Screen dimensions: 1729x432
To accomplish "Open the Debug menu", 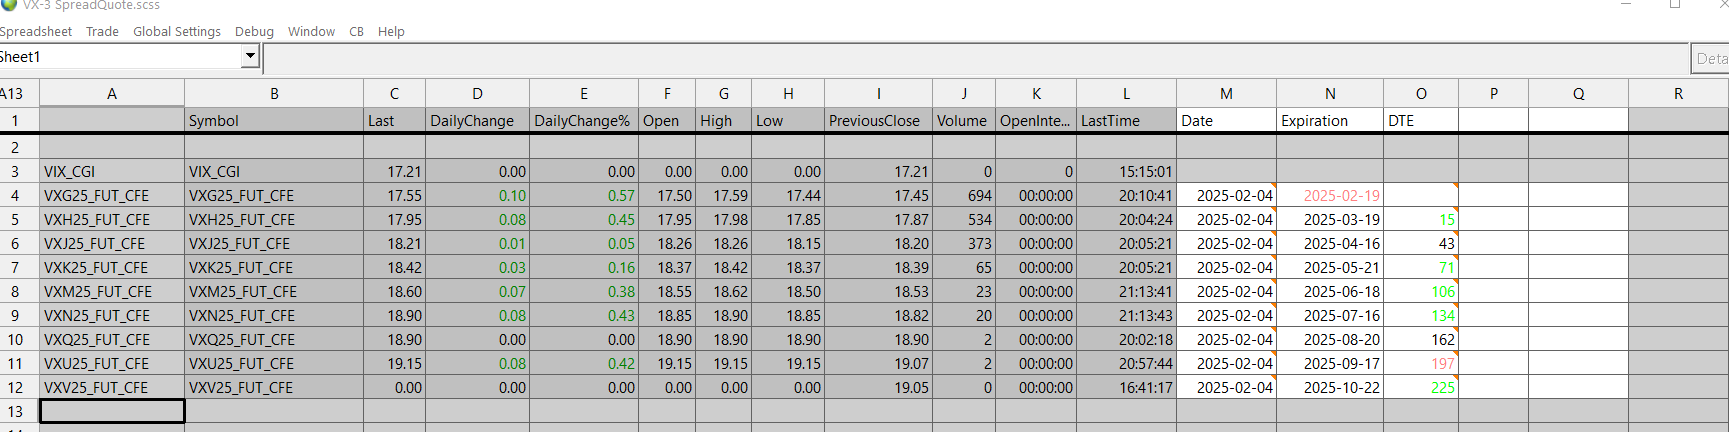I will [254, 31].
